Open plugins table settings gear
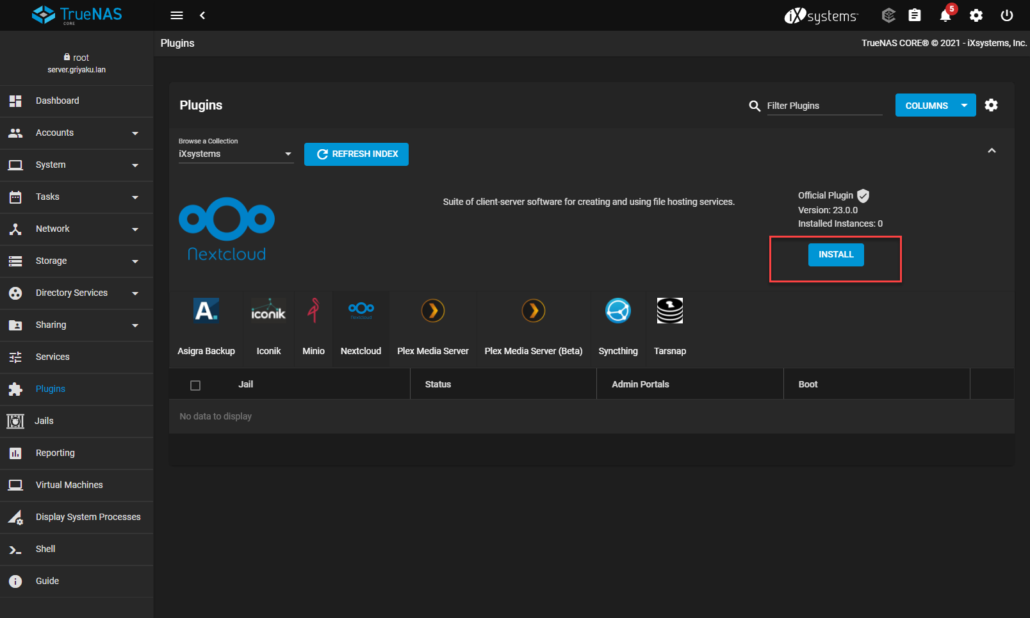The height and width of the screenshot is (618, 1030). click(x=991, y=105)
